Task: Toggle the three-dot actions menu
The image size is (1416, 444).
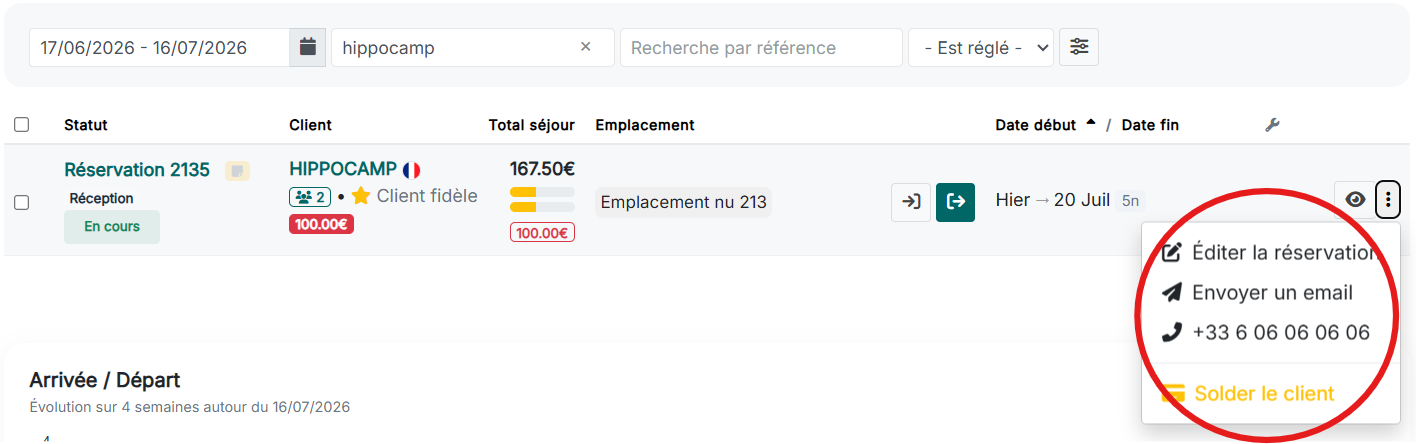Action: click(x=1388, y=200)
